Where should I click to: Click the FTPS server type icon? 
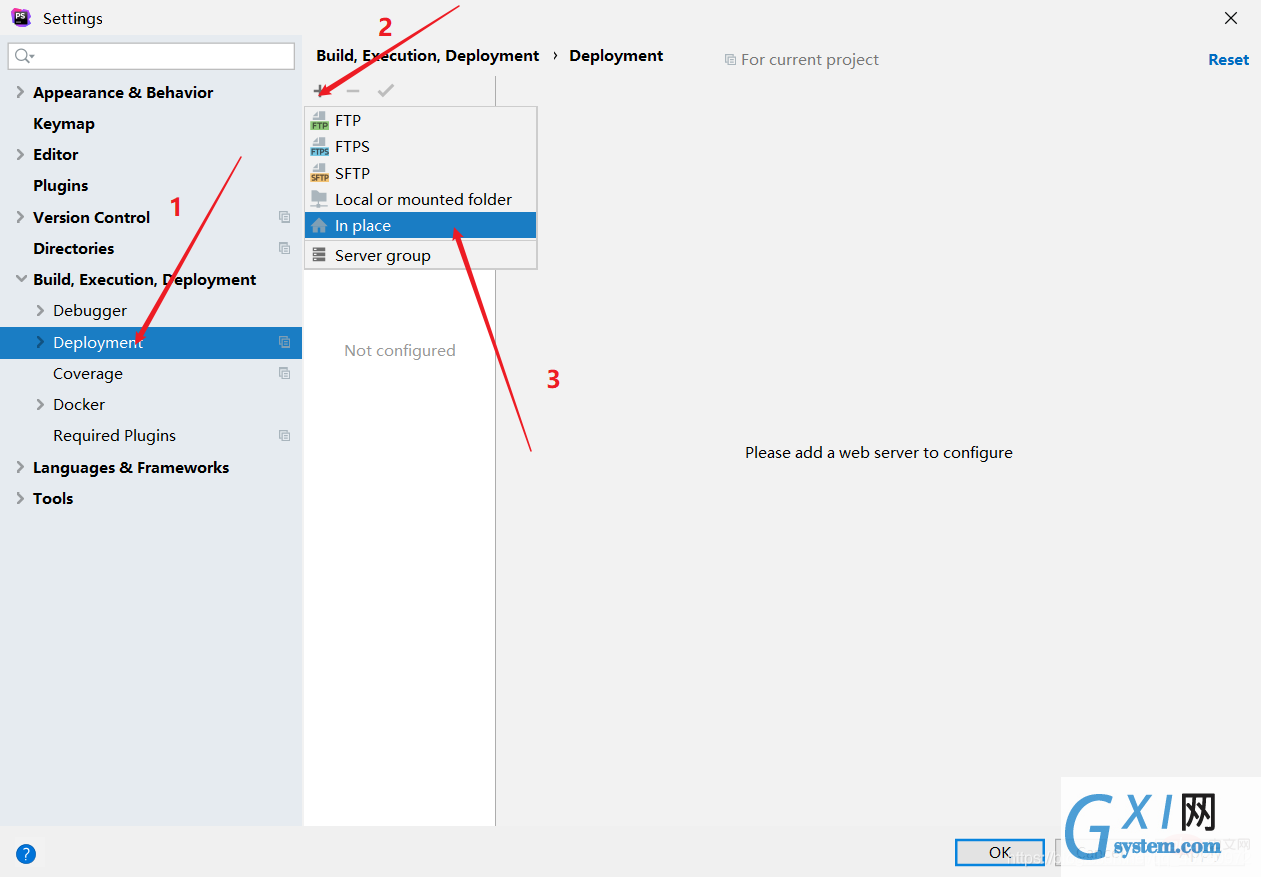pyautogui.click(x=319, y=147)
